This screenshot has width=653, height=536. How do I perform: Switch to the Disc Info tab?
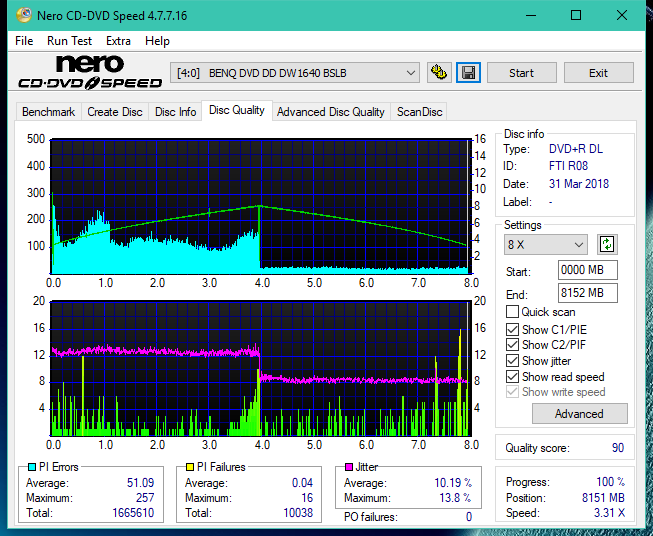175,112
